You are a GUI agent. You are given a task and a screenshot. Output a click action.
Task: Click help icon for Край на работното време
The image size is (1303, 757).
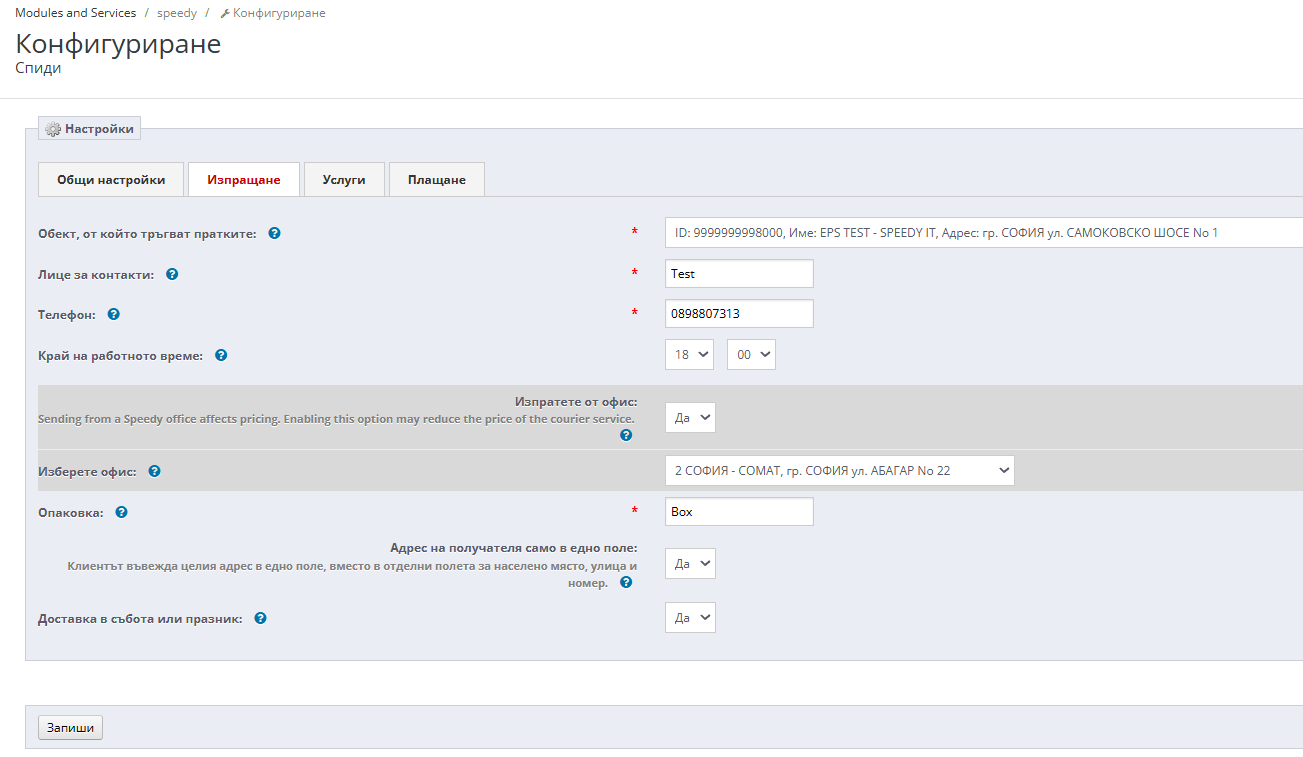pos(221,355)
